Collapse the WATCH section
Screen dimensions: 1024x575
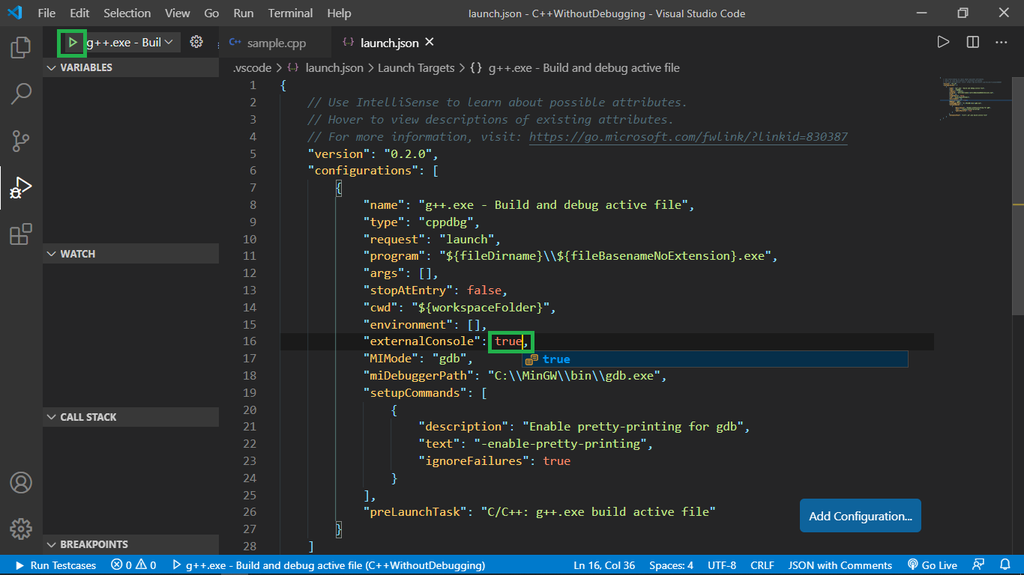point(131,254)
